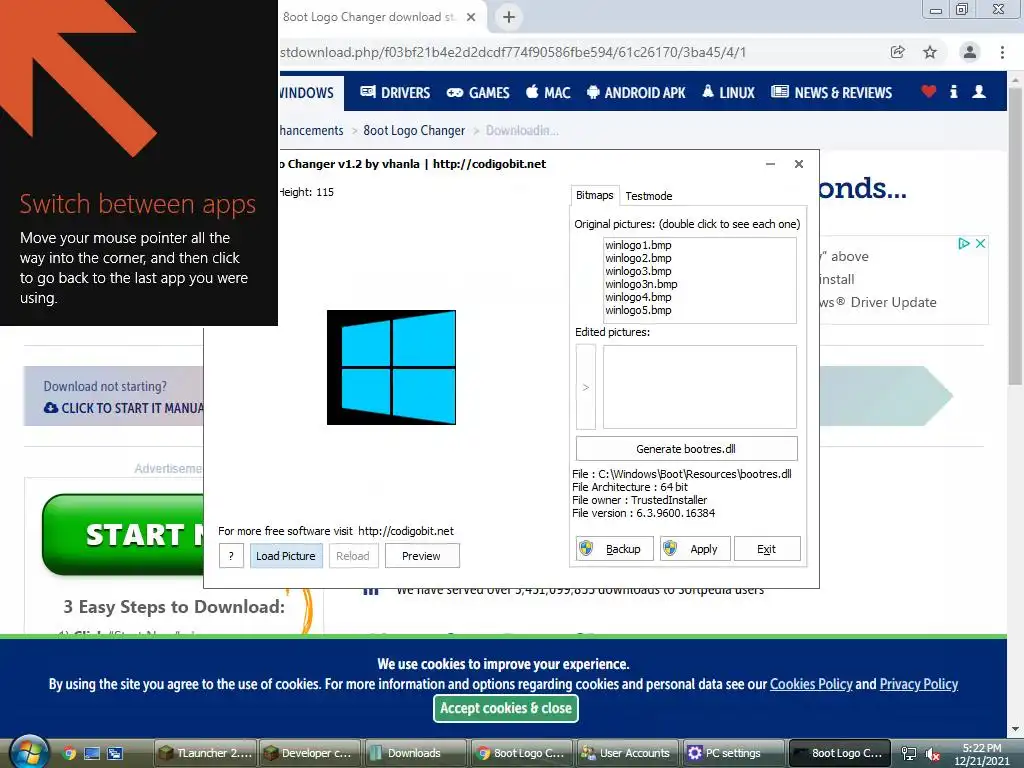
Task: Open Chrome profile avatar icon
Action: click(970, 52)
